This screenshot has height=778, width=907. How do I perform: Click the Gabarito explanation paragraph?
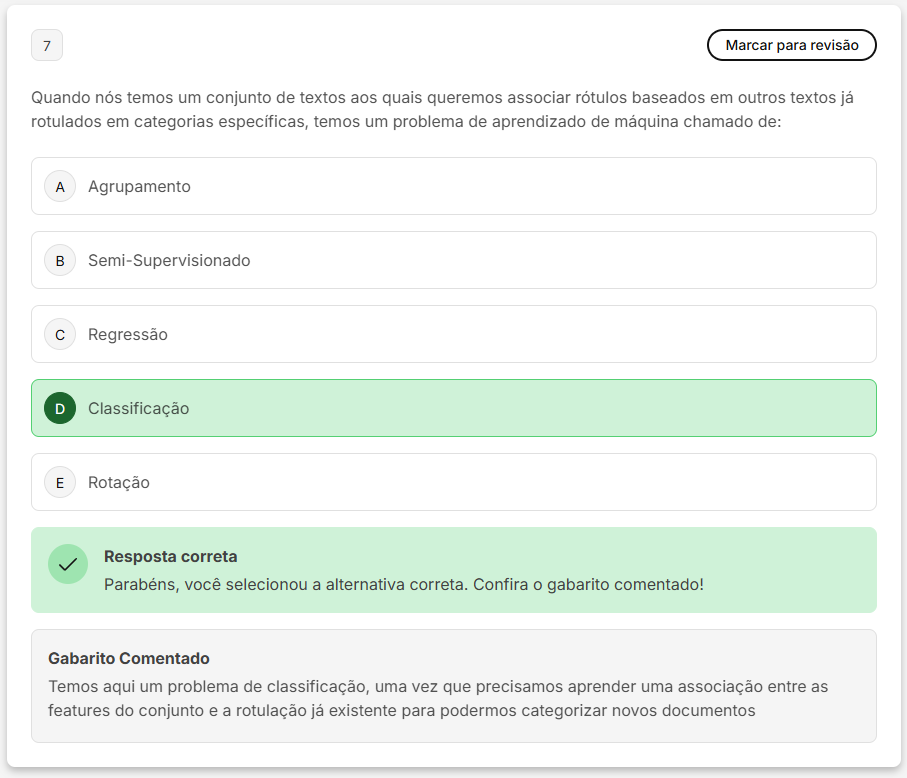pyautogui.click(x=438, y=698)
